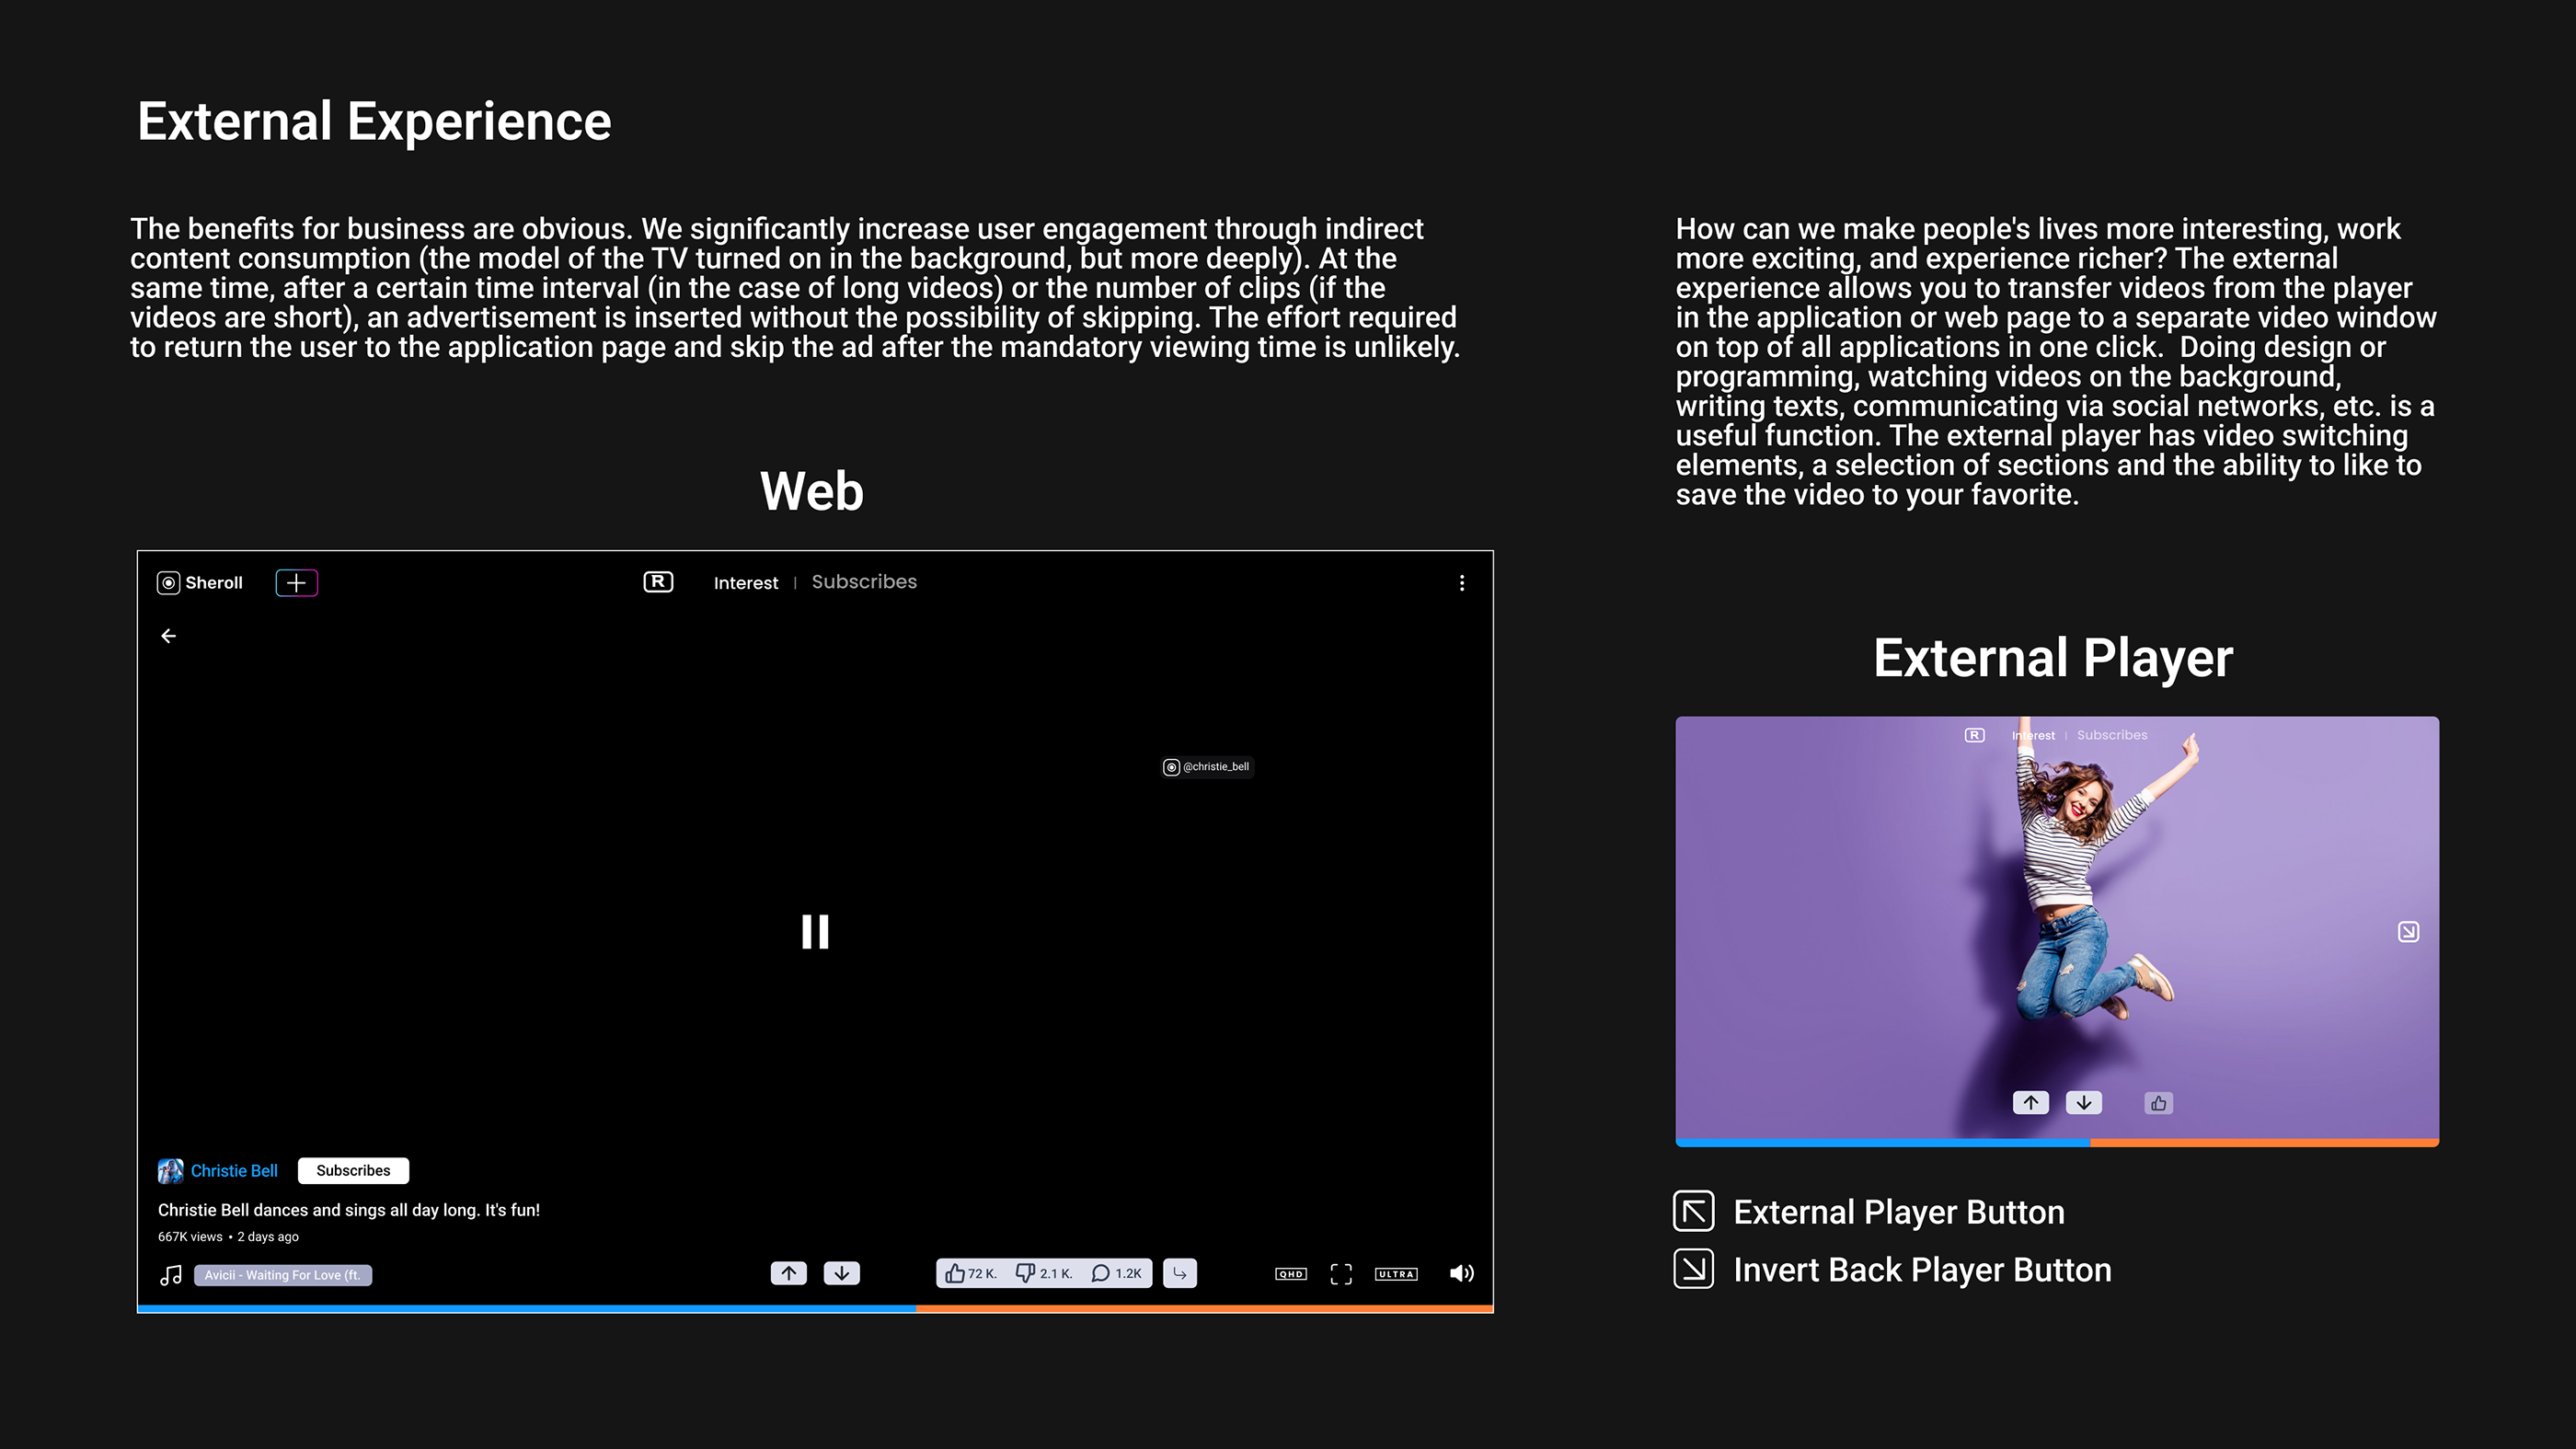Screen dimensions: 2576x1449
Task: Click the Avicii music track tag
Action: coord(282,1275)
